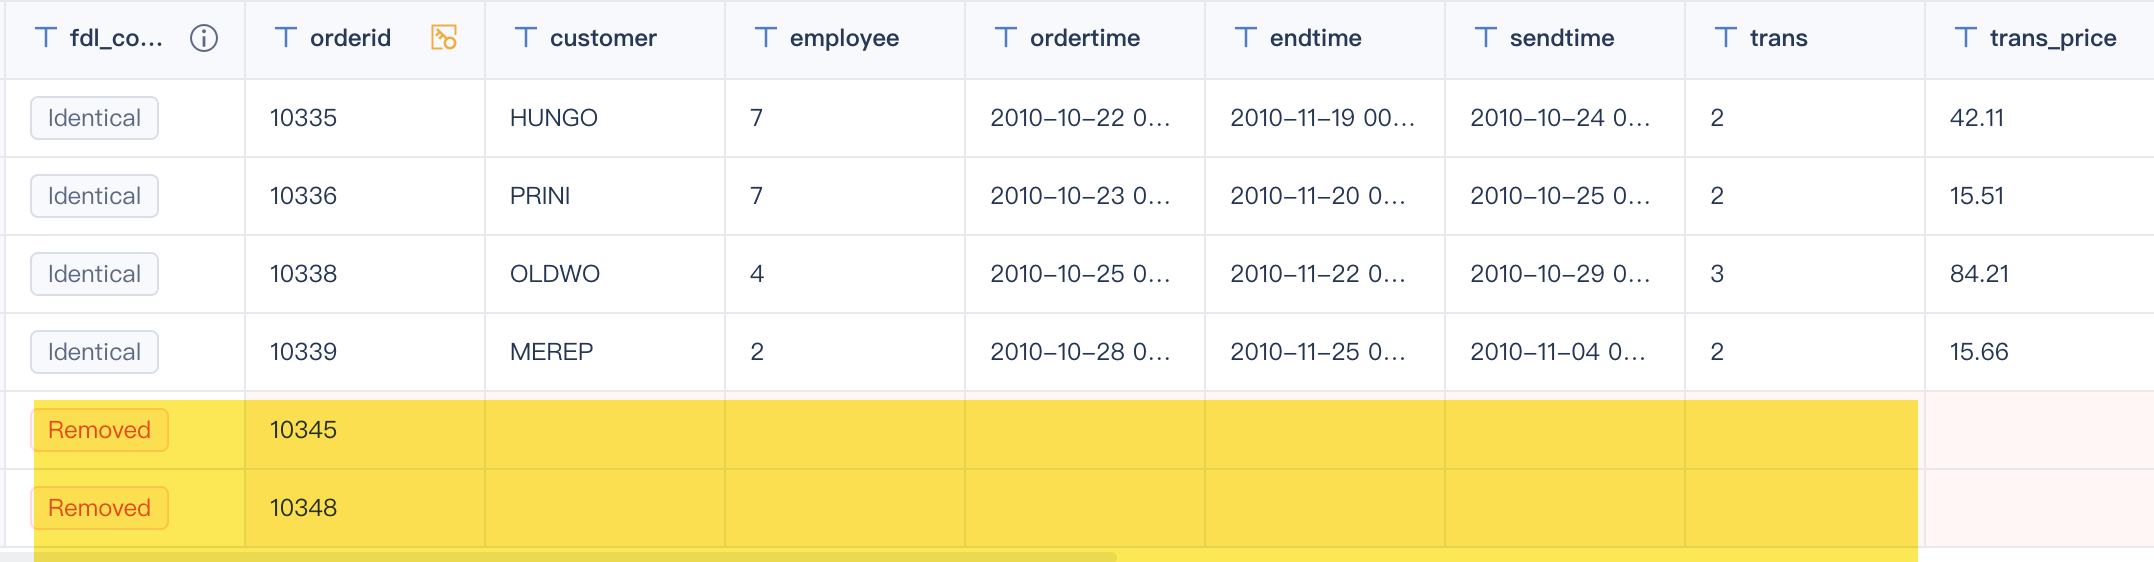Select the MEREP customer cell
The width and height of the screenshot is (2154, 562).
coord(552,352)
